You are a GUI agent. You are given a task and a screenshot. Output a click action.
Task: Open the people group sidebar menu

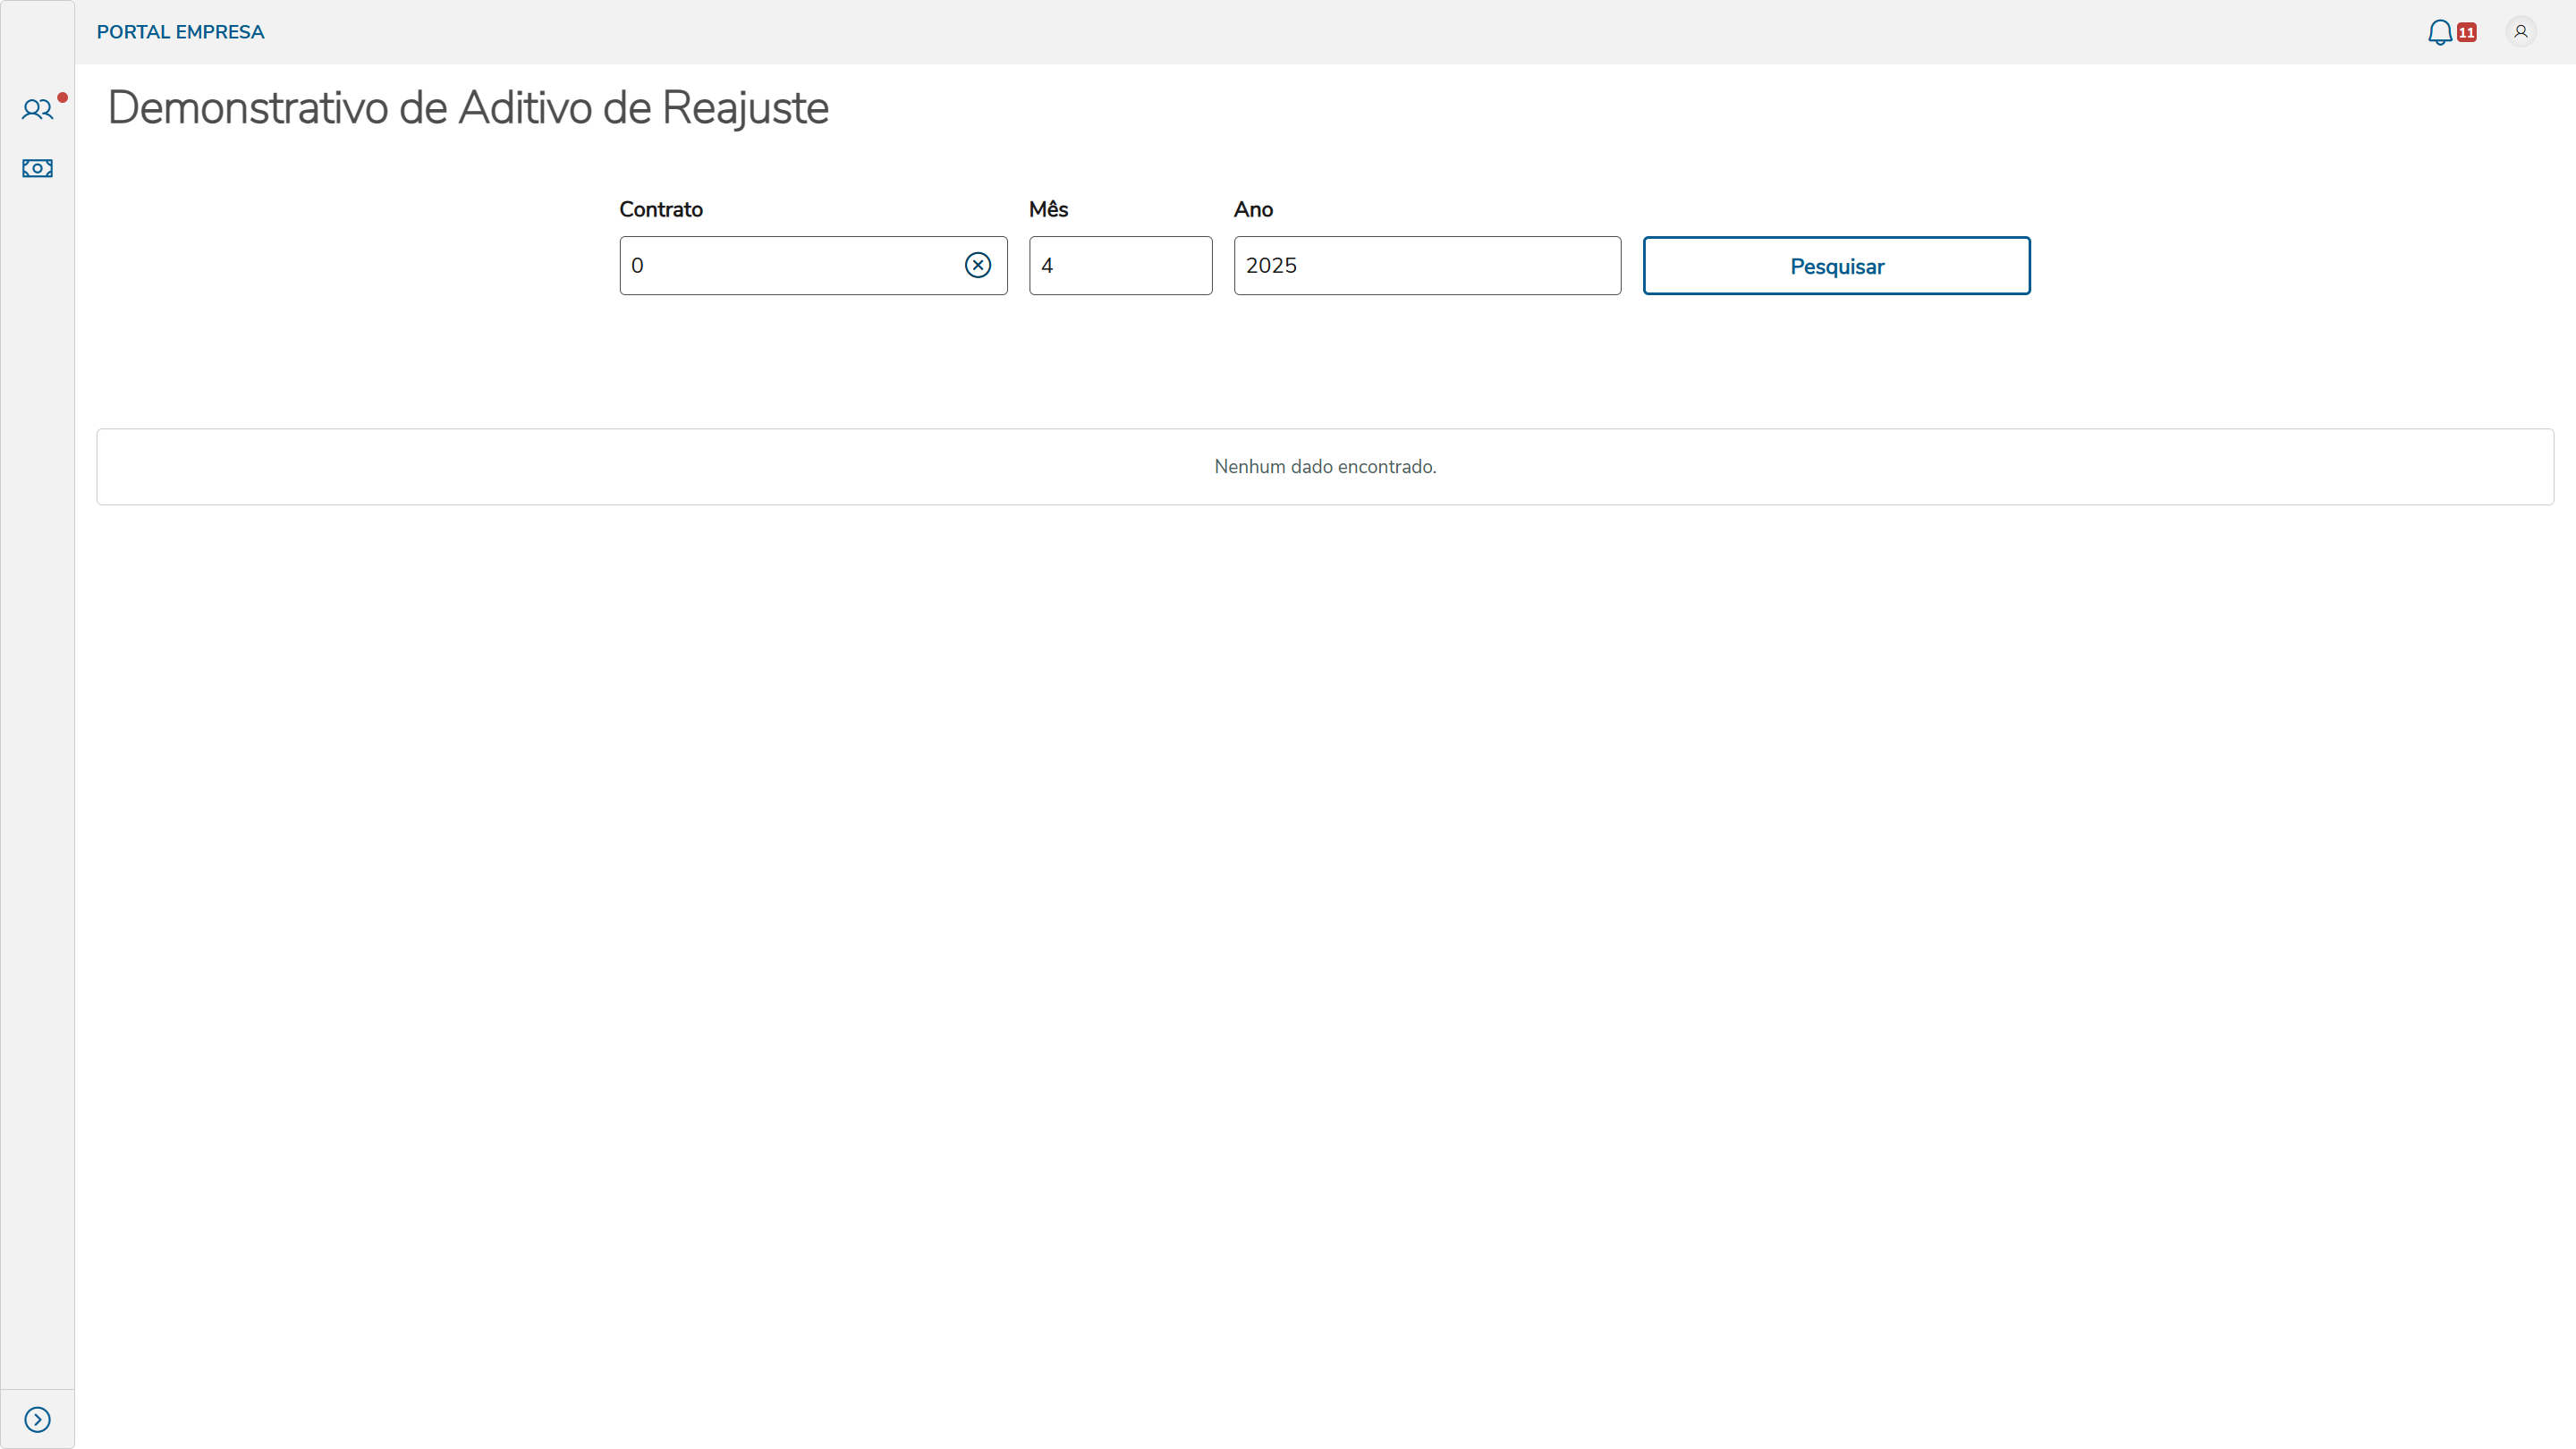click(37, 109)
